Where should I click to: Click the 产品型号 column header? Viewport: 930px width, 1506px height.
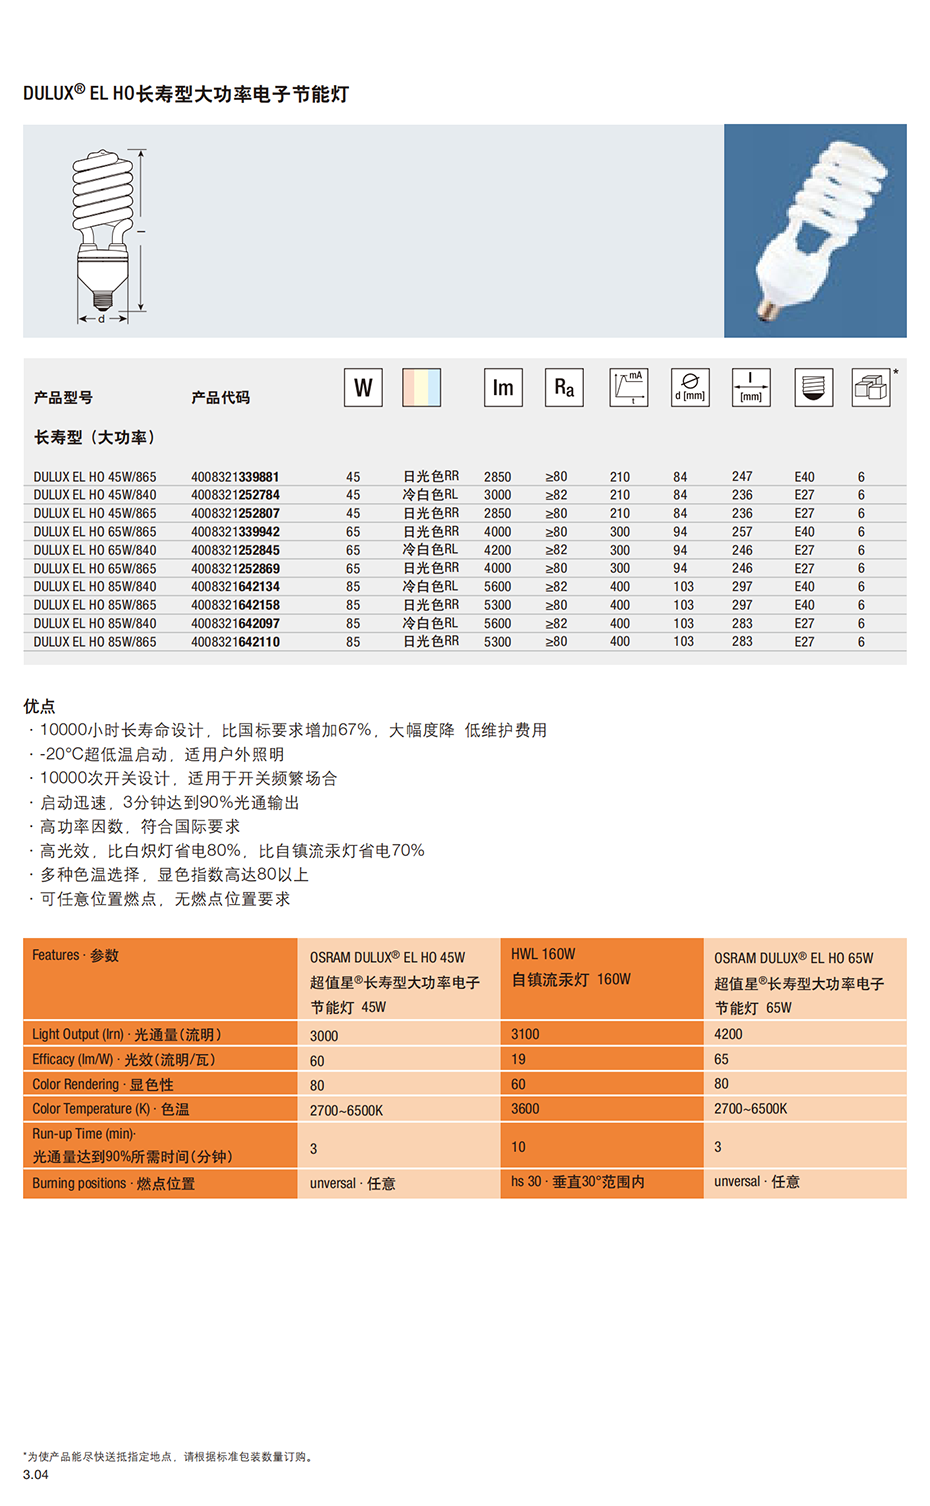[x=63, y=398]
